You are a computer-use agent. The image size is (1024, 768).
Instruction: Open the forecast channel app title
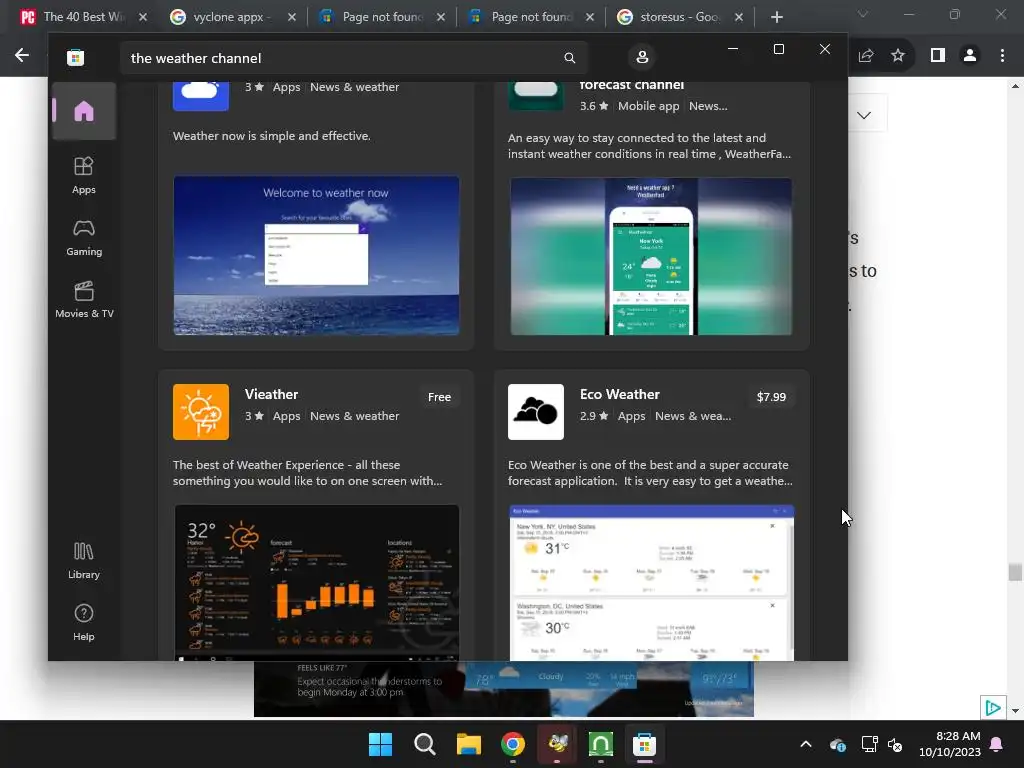coord(632,86)
